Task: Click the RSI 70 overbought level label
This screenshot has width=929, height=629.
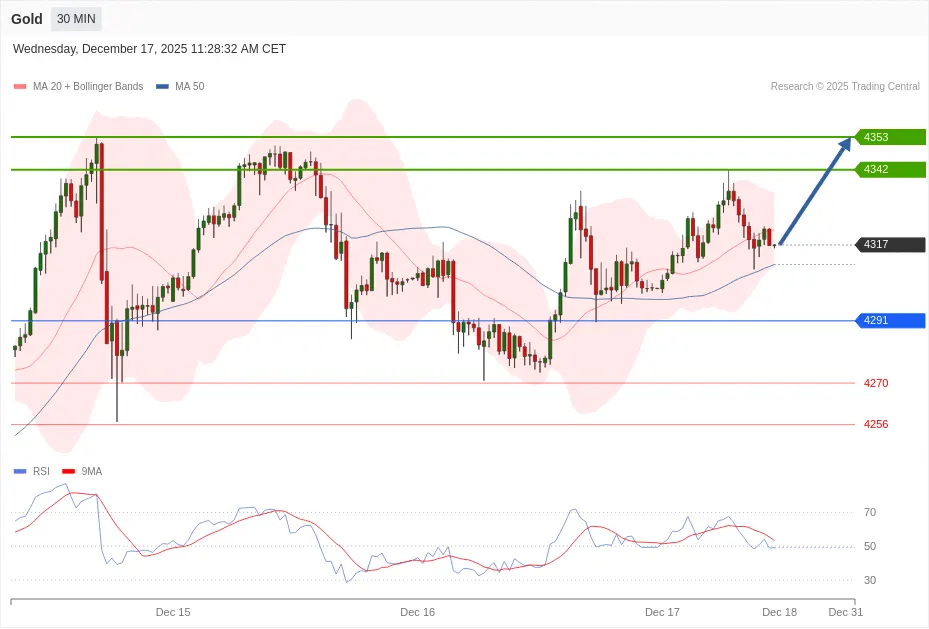Action: (x=870, y=512)
